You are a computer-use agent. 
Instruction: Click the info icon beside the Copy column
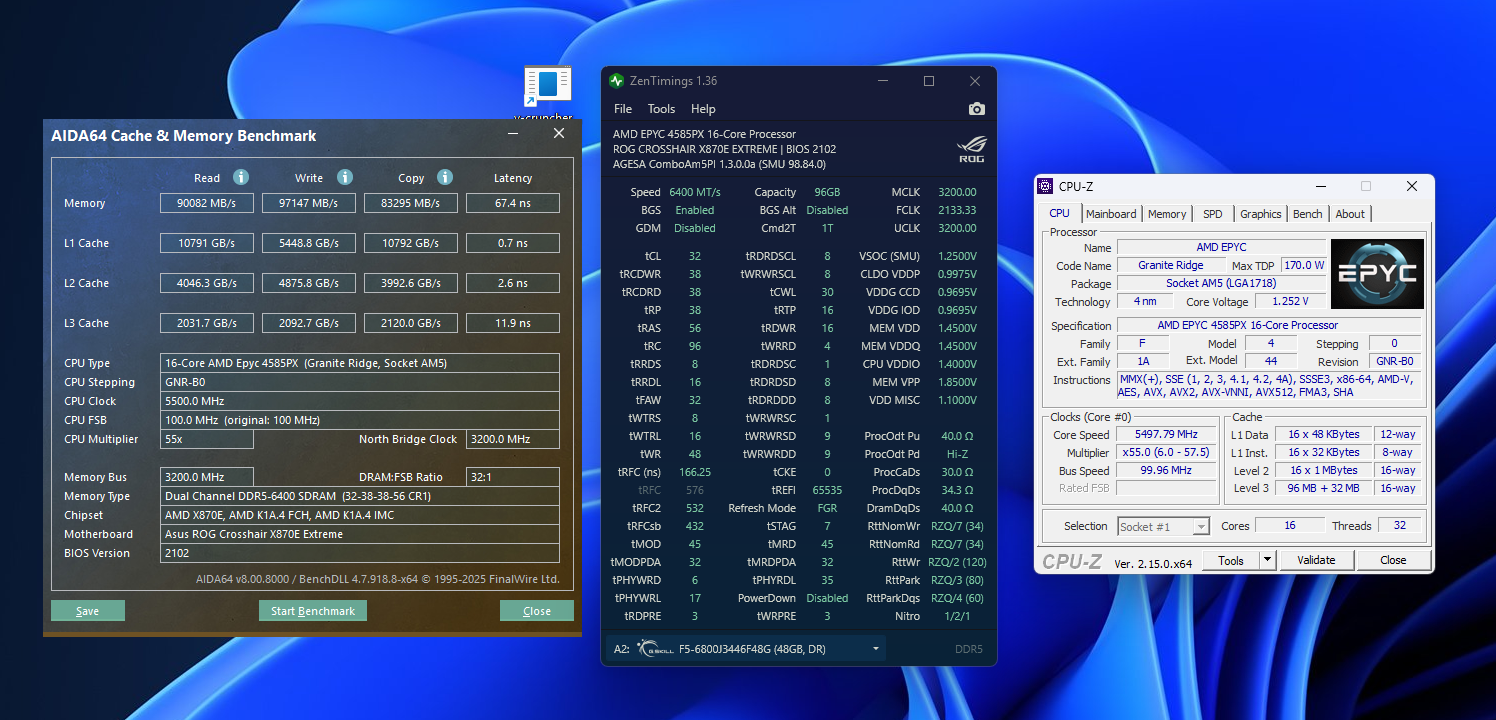click(445, 177)
